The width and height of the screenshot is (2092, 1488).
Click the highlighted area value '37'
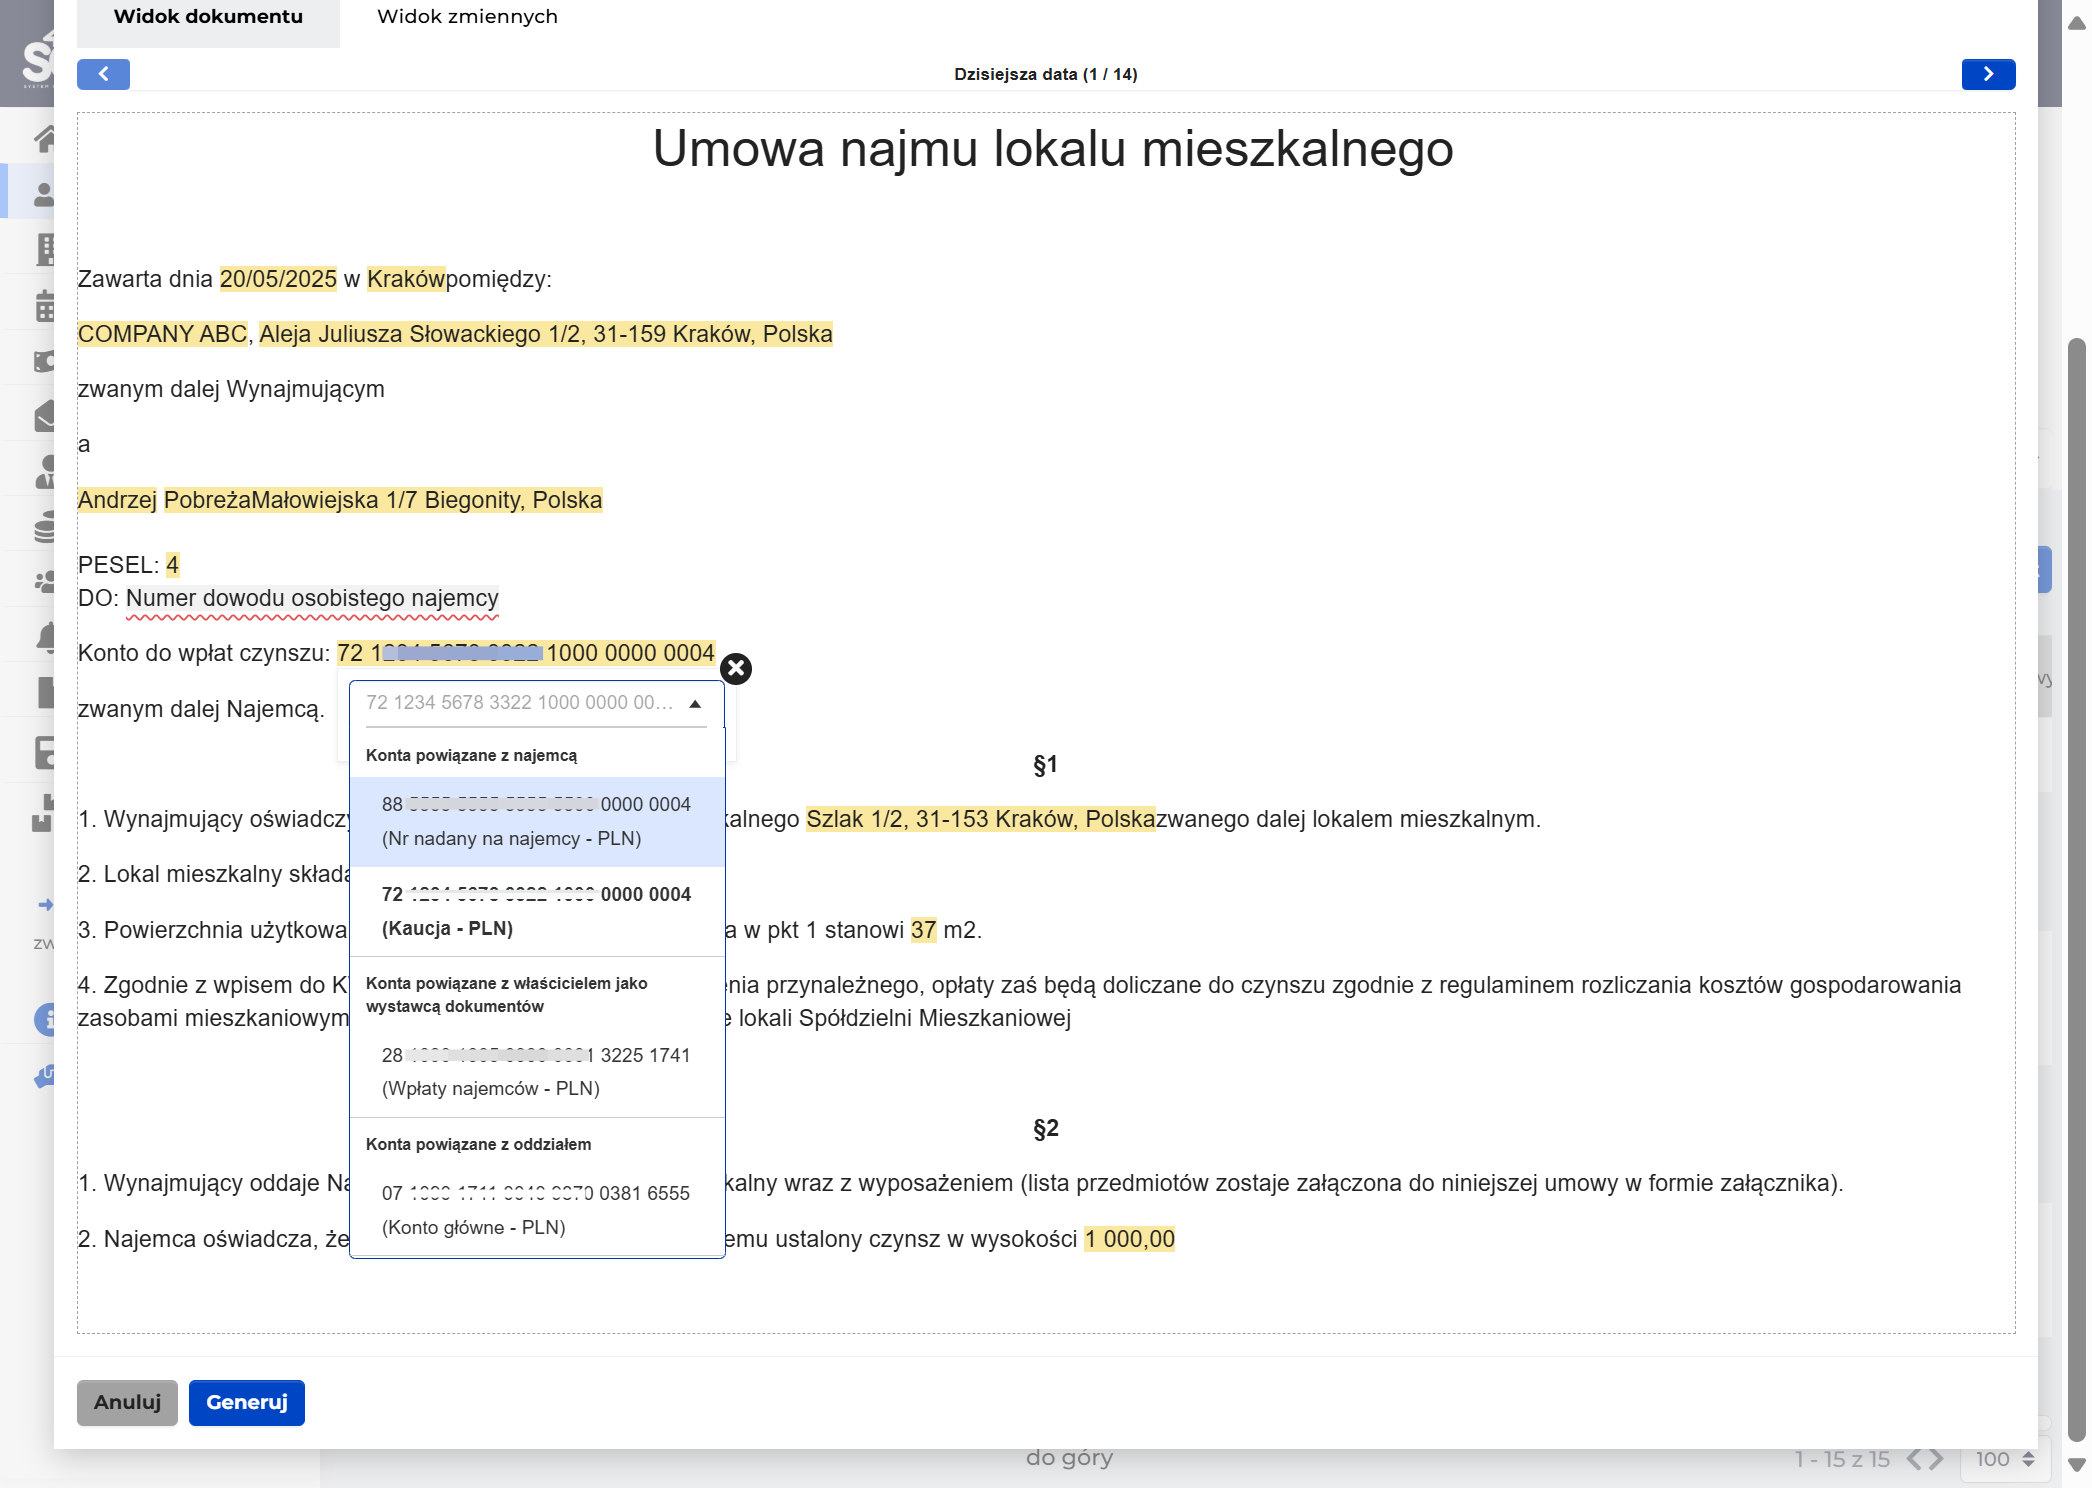coord(923,930)
